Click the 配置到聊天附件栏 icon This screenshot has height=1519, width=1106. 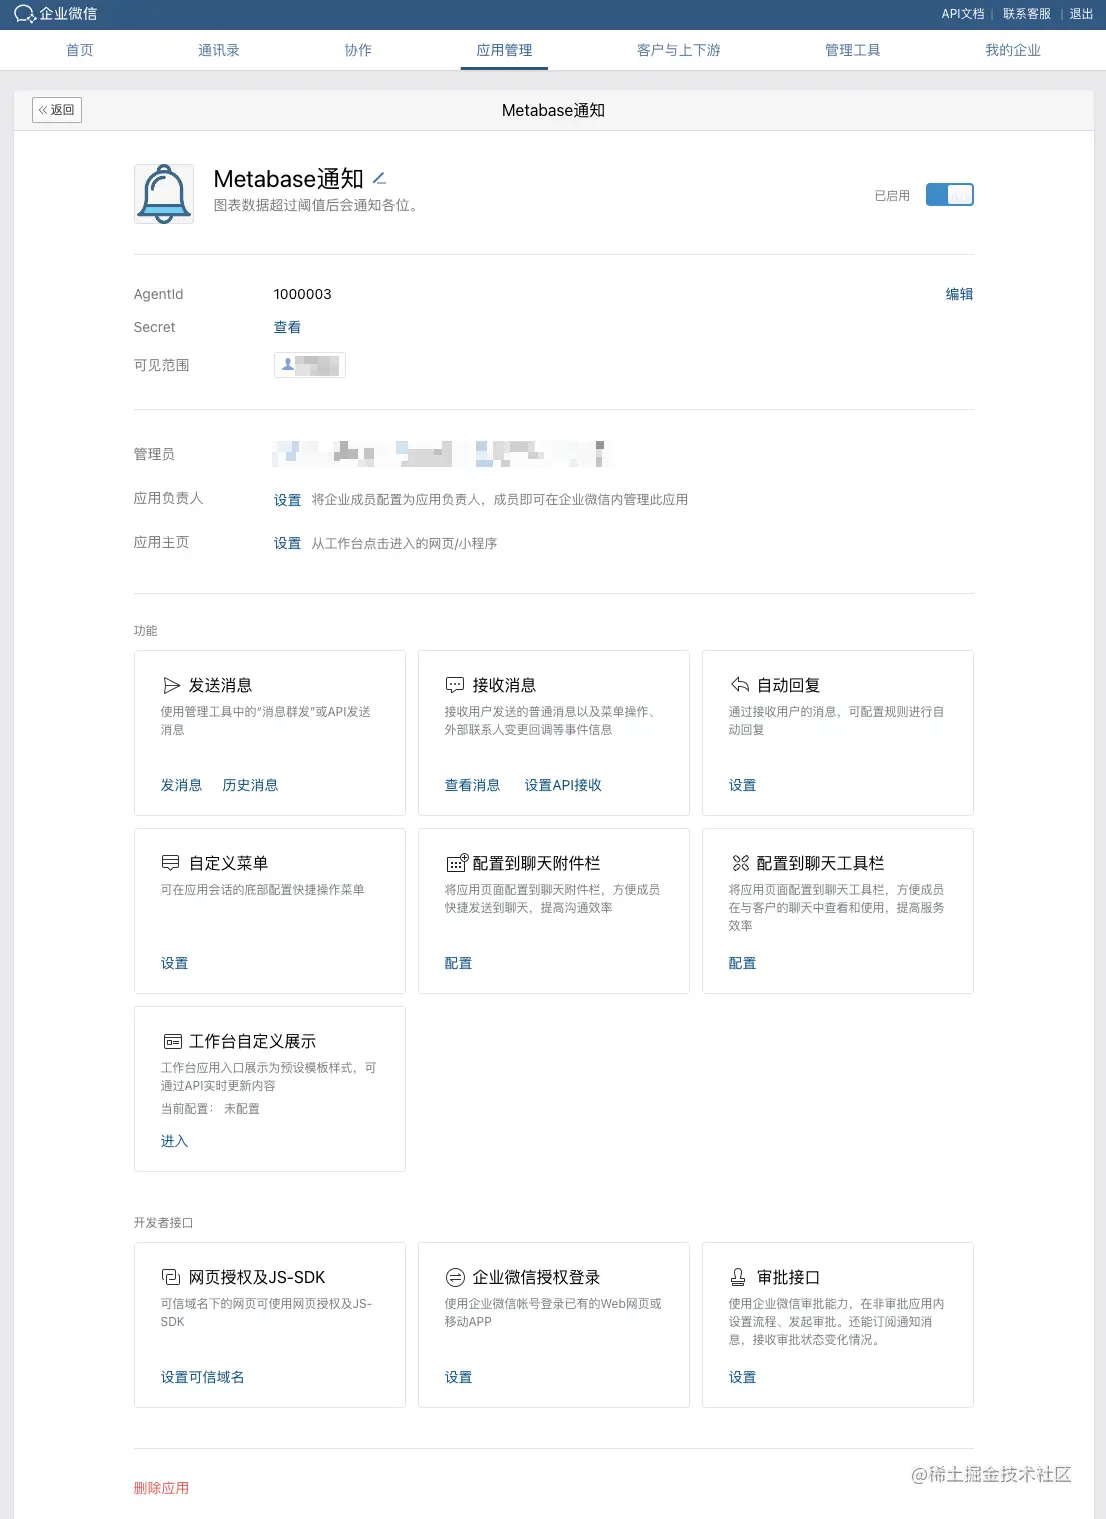pos(457,863)
